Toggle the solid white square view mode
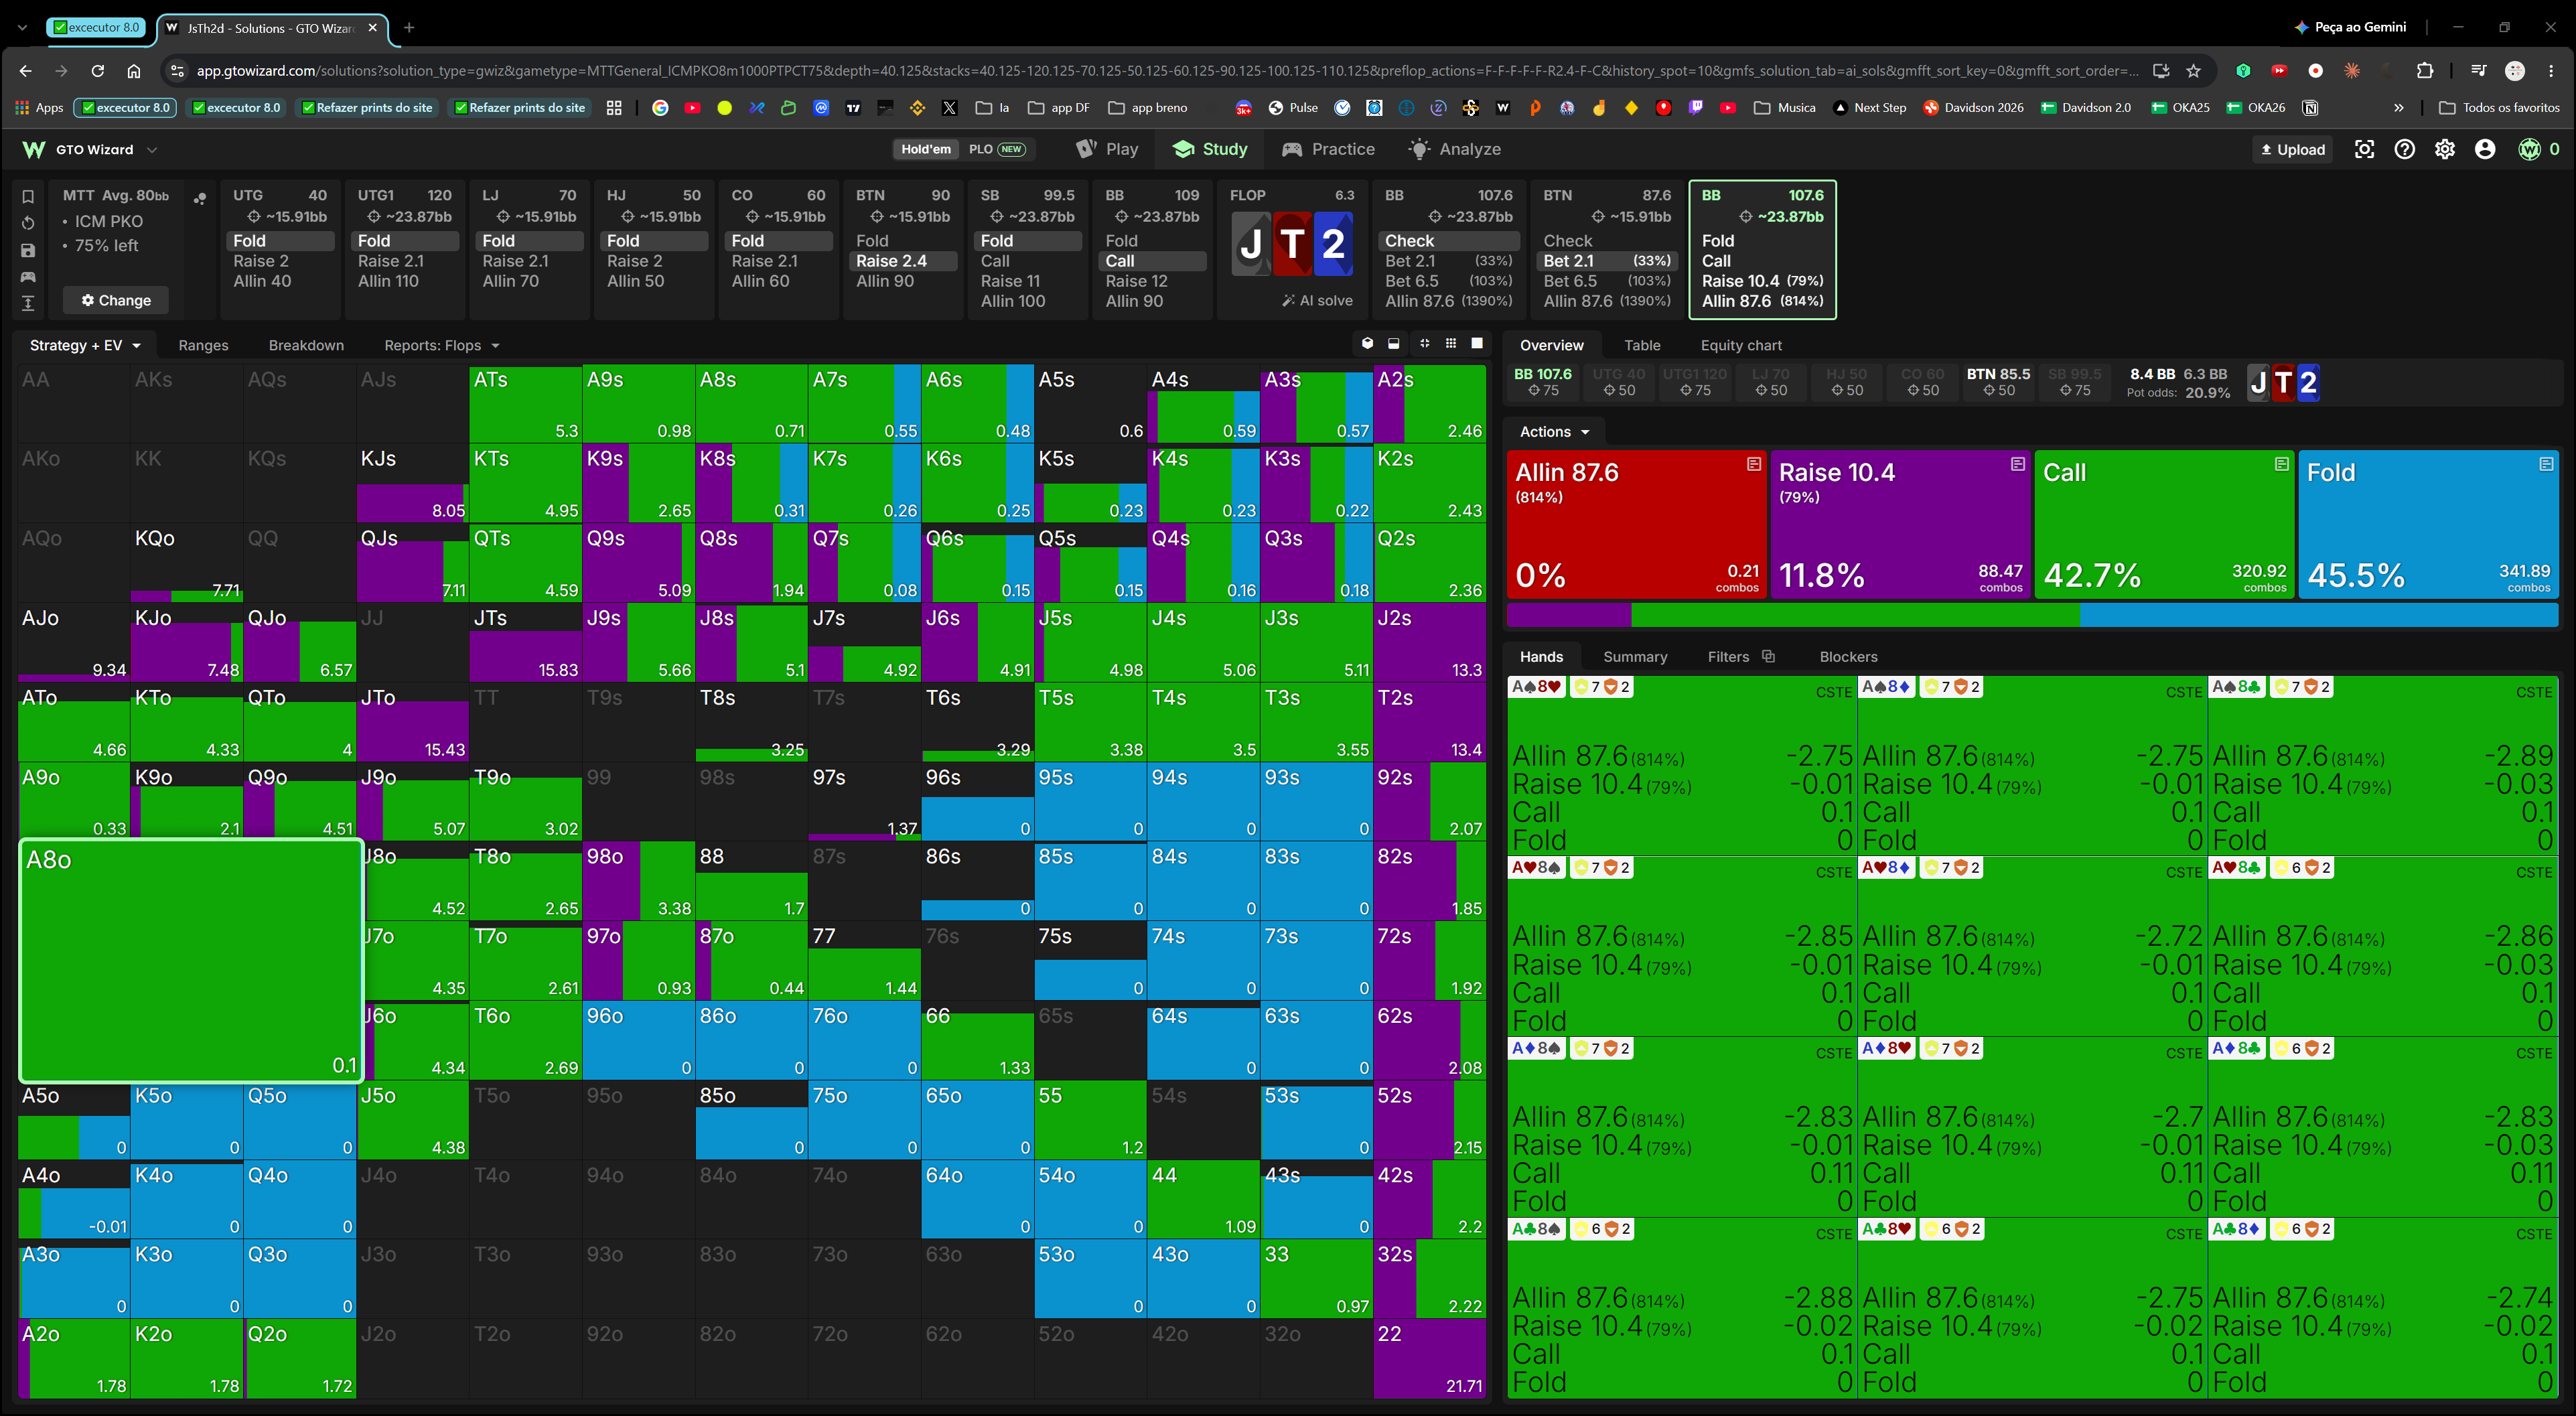The width and height of the screenshot is (2576, 1416). [1477, 344]
